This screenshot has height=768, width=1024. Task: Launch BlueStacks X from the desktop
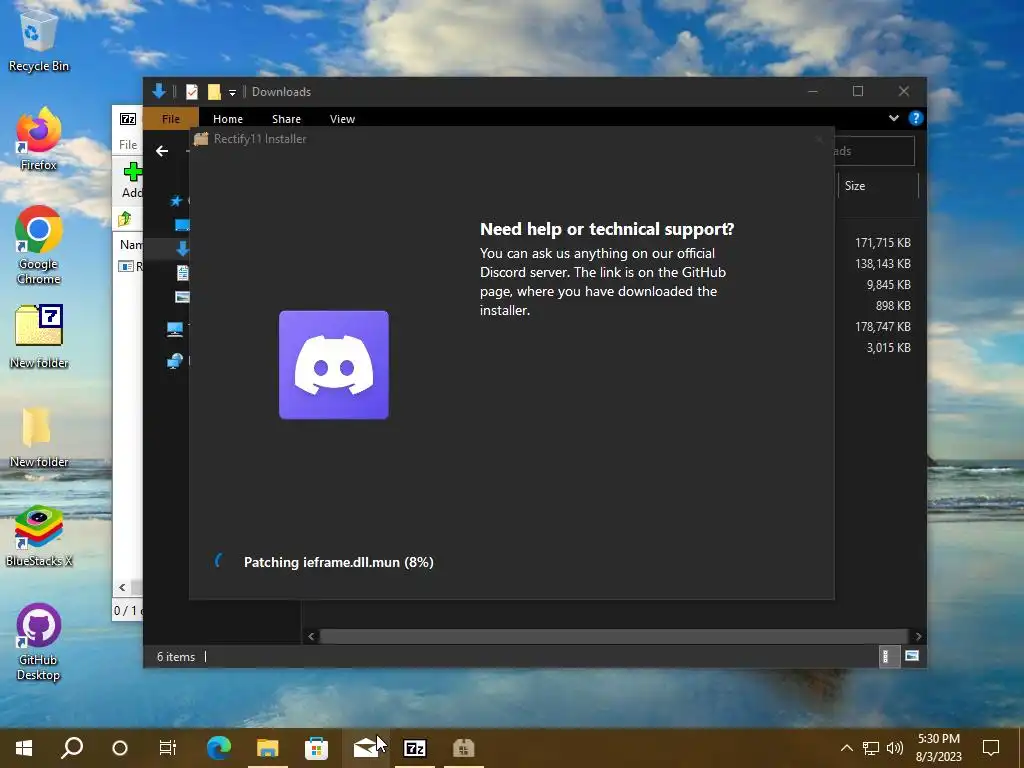tap(39, 536)
